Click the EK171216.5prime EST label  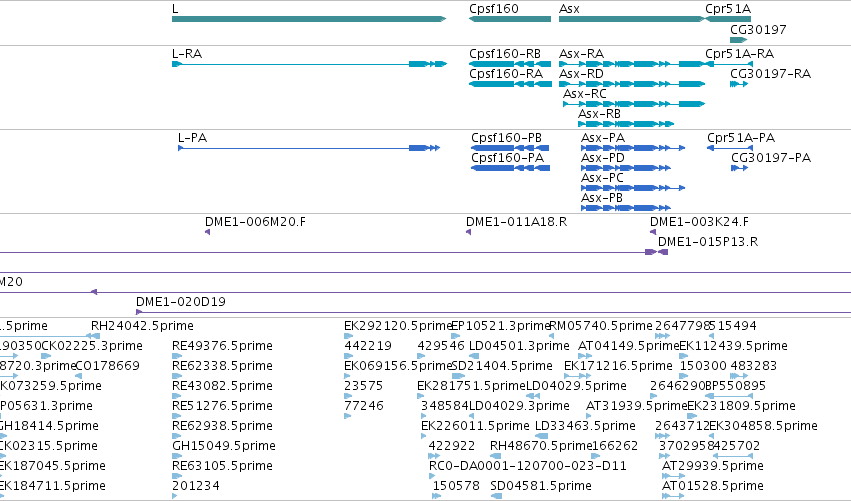(618, 366)
